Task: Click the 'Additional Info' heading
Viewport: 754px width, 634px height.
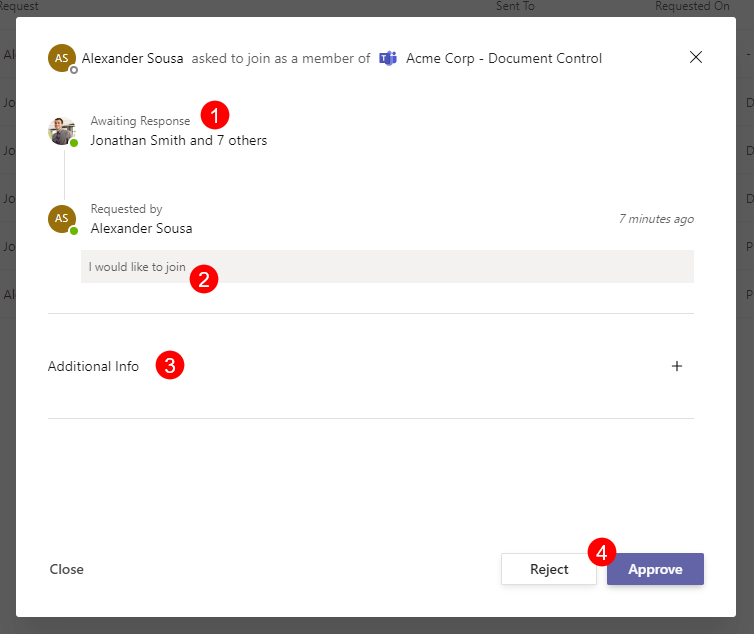Action: pos(93,367)
